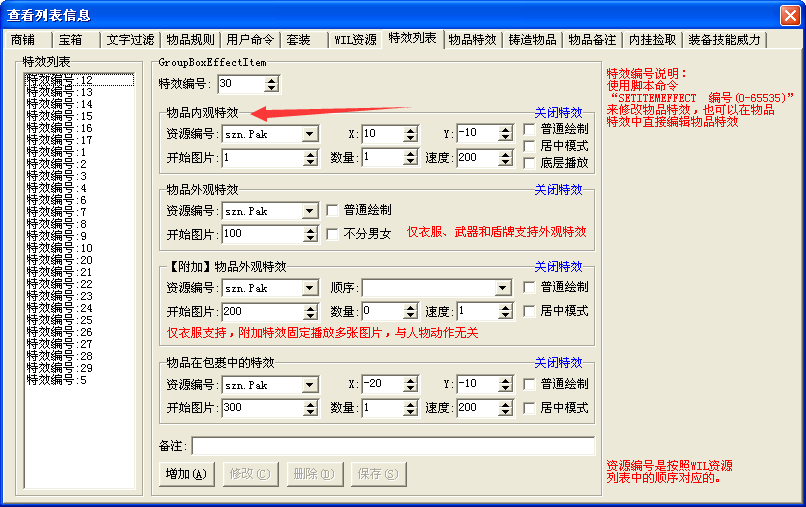
Task: Click 速度 spinner in 物品内观特效
Action: tap(506, 157)
